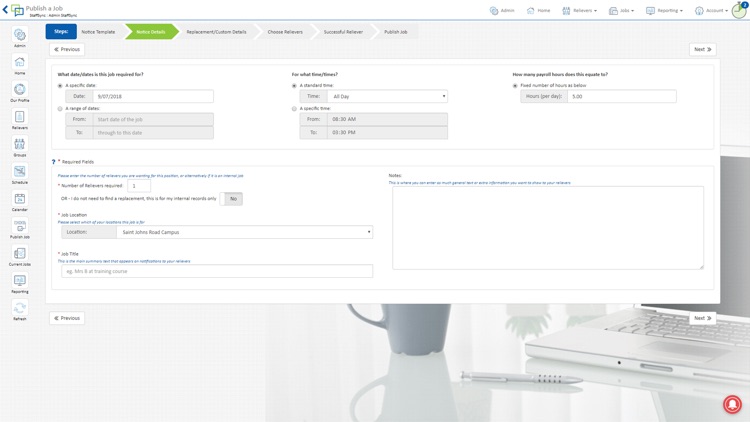Viewport: 750px width, 422px height.
Task: Open Current Jobs sidebar icon
Action: [x=20, y=256]
